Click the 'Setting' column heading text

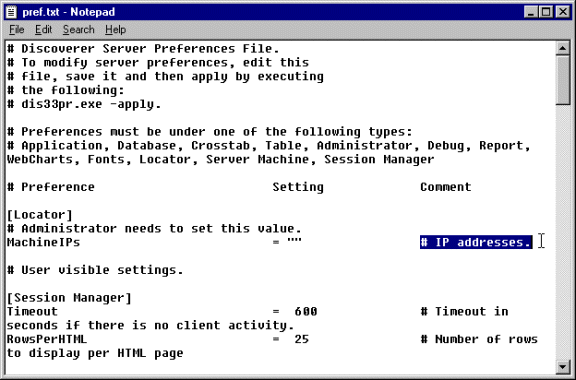pos(298,187)
